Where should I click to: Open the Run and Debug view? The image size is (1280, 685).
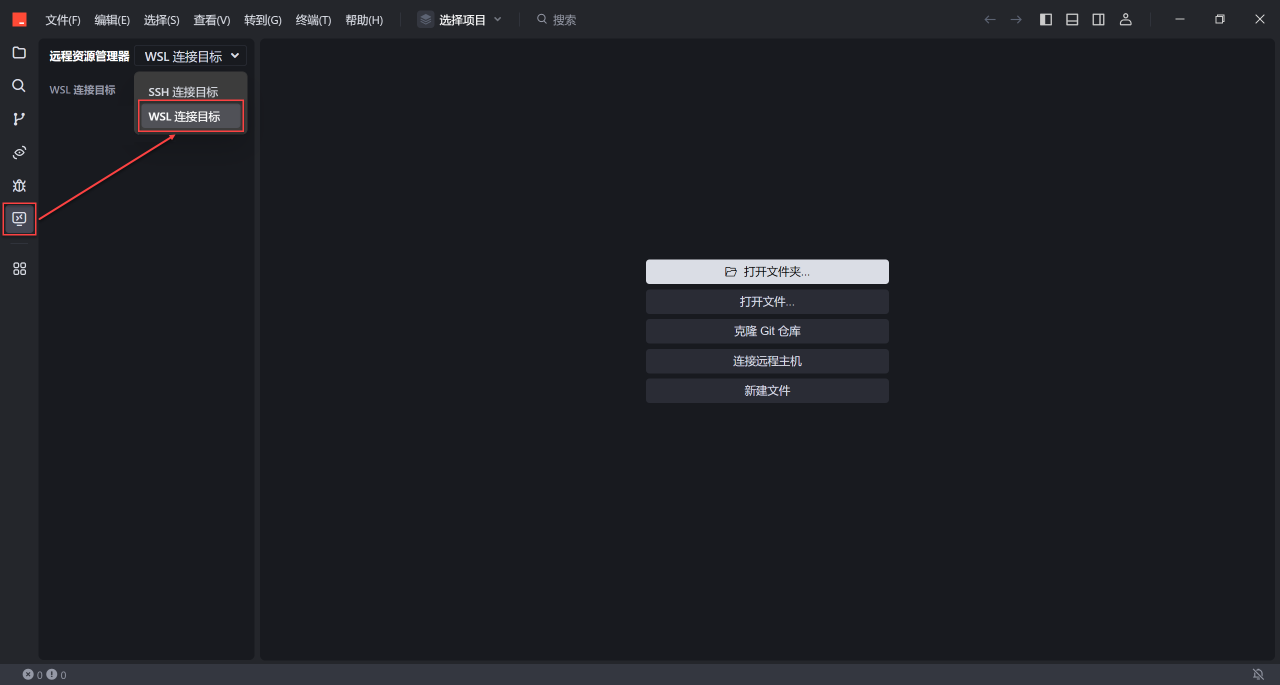(x=18, y=185)
